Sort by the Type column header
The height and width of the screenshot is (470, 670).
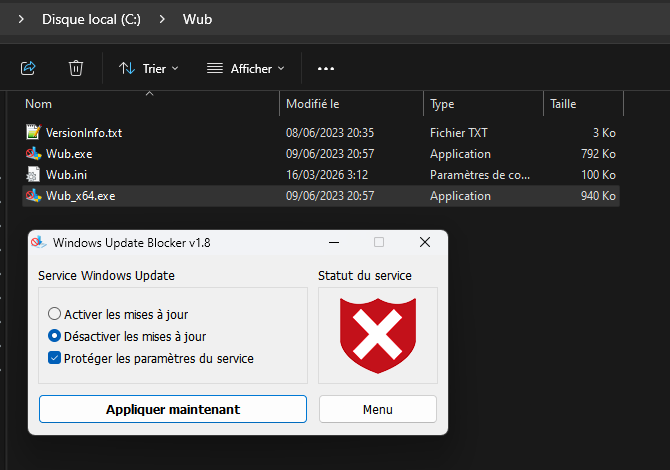coord(483,104)
